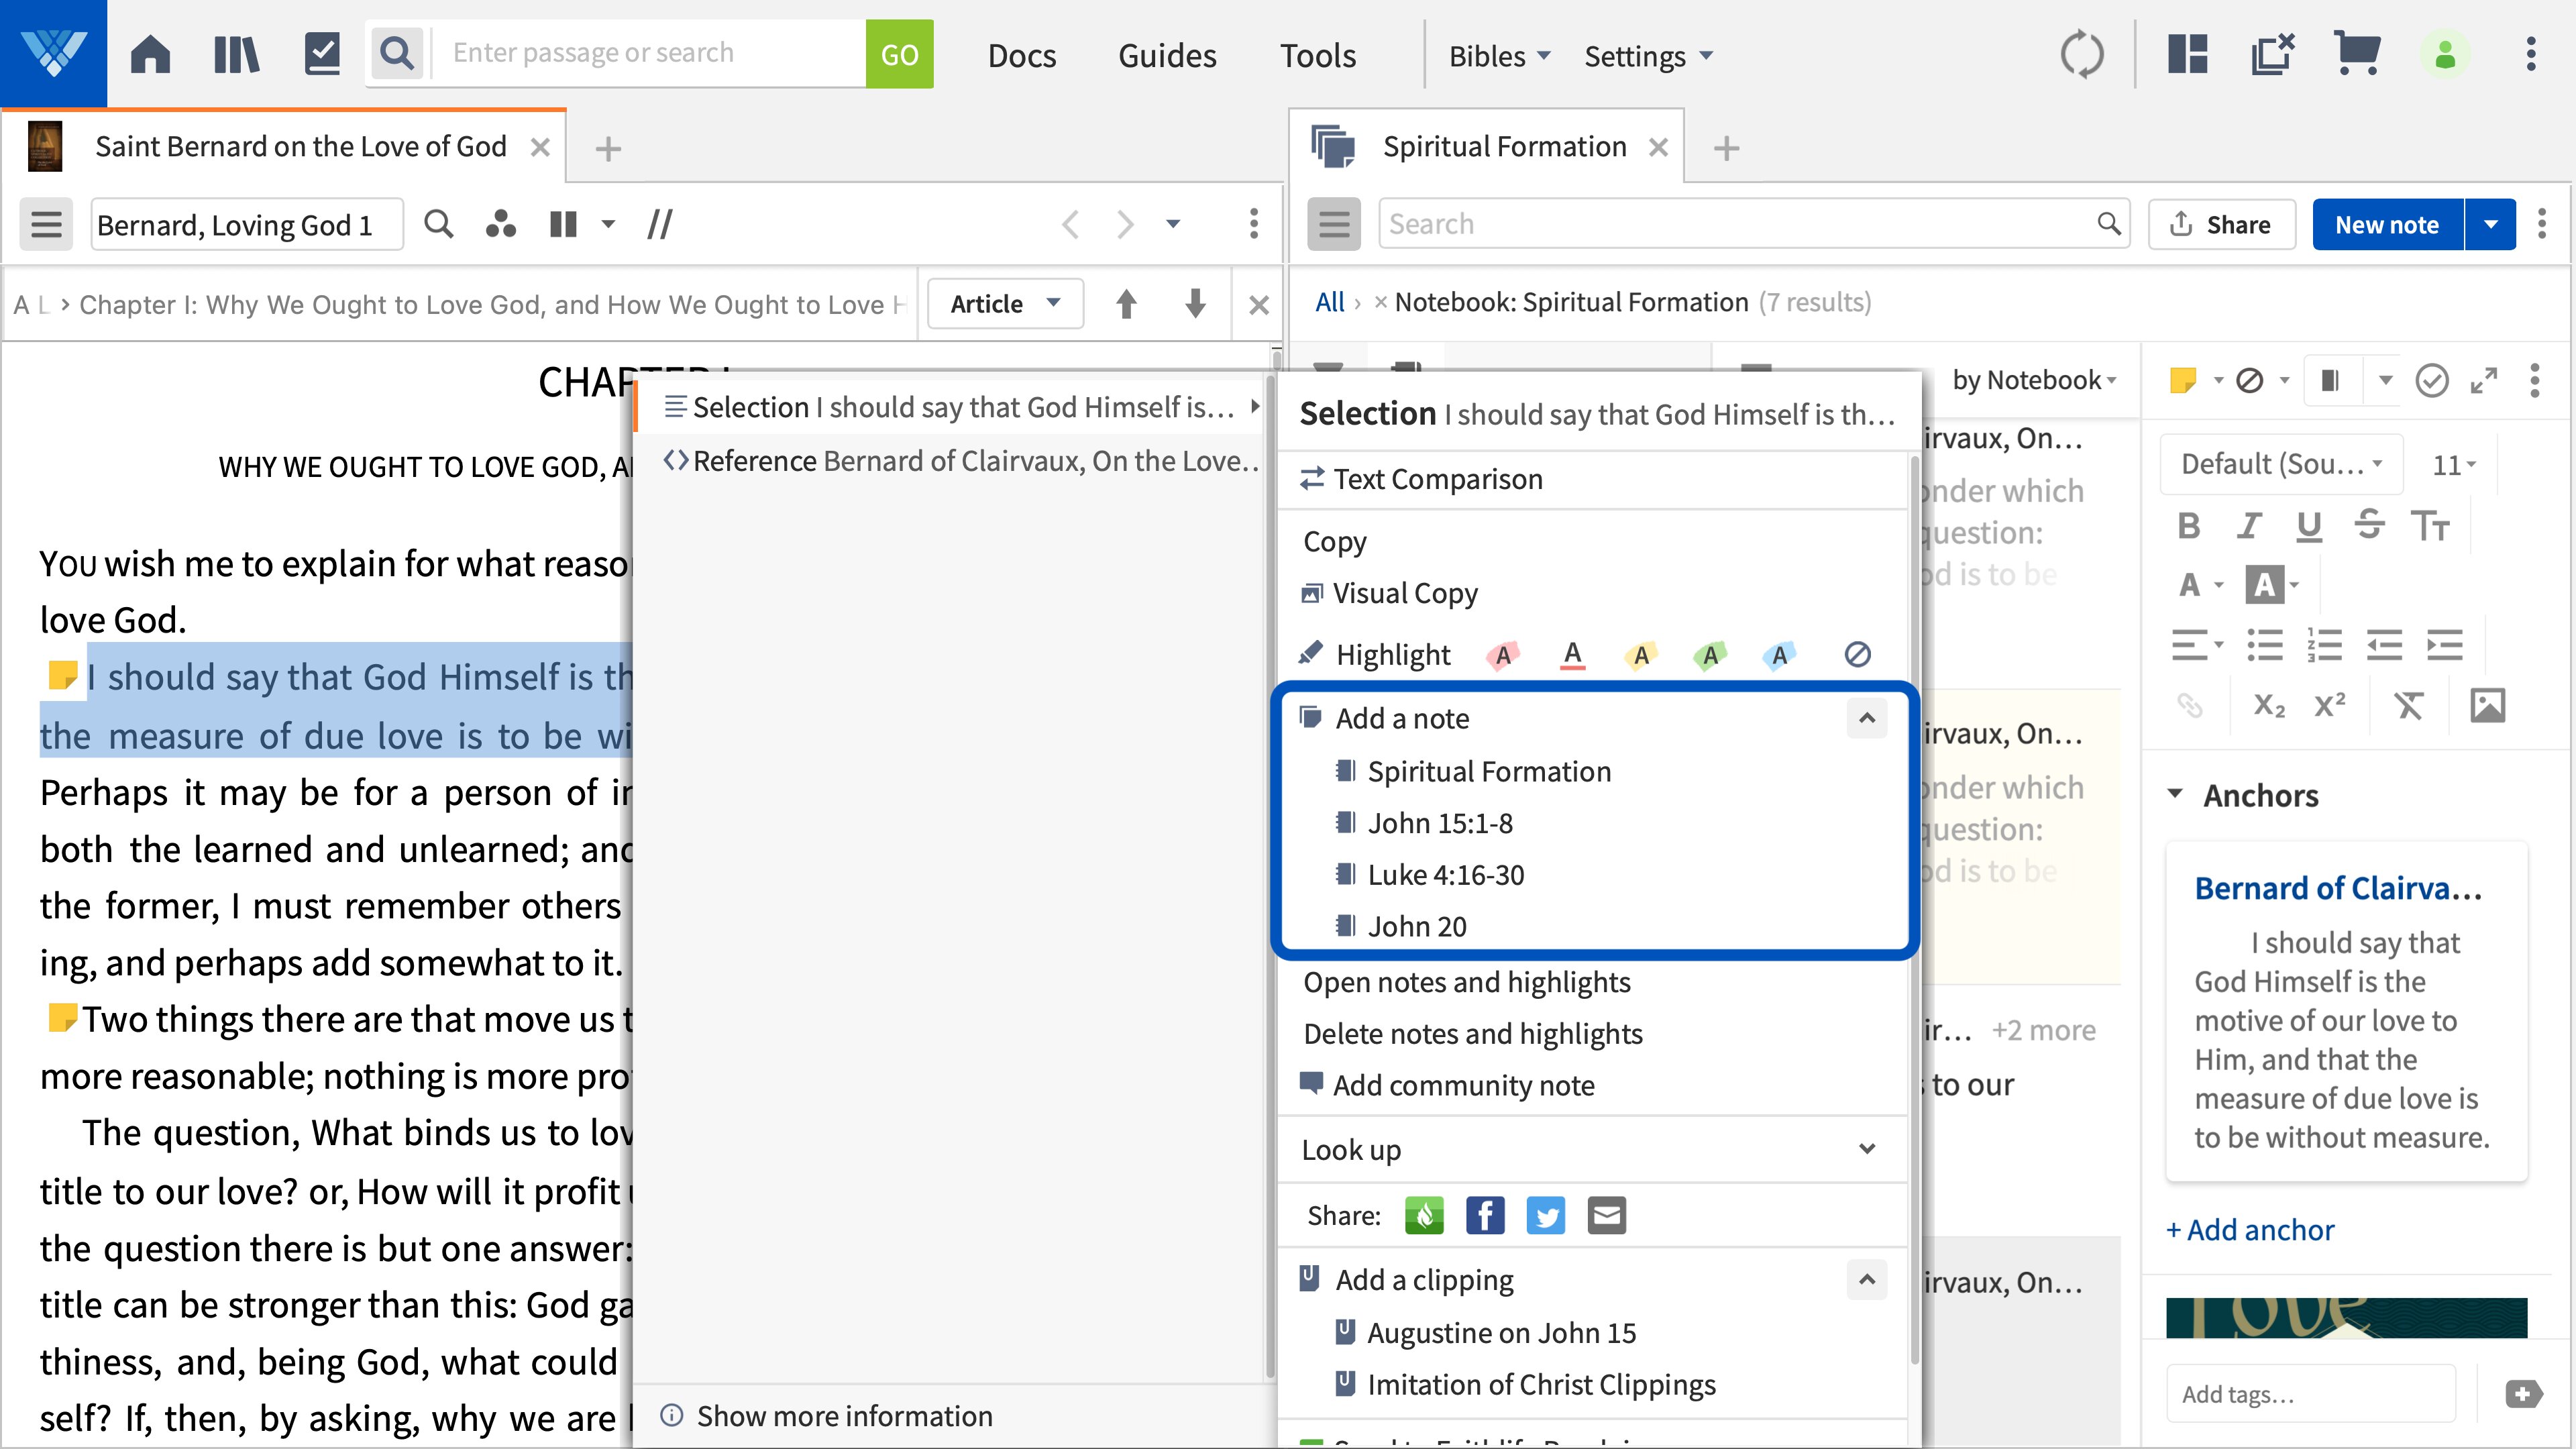2576x1449 pixels.
Task: Open the user account avatar
Action: pos(2444,54)
